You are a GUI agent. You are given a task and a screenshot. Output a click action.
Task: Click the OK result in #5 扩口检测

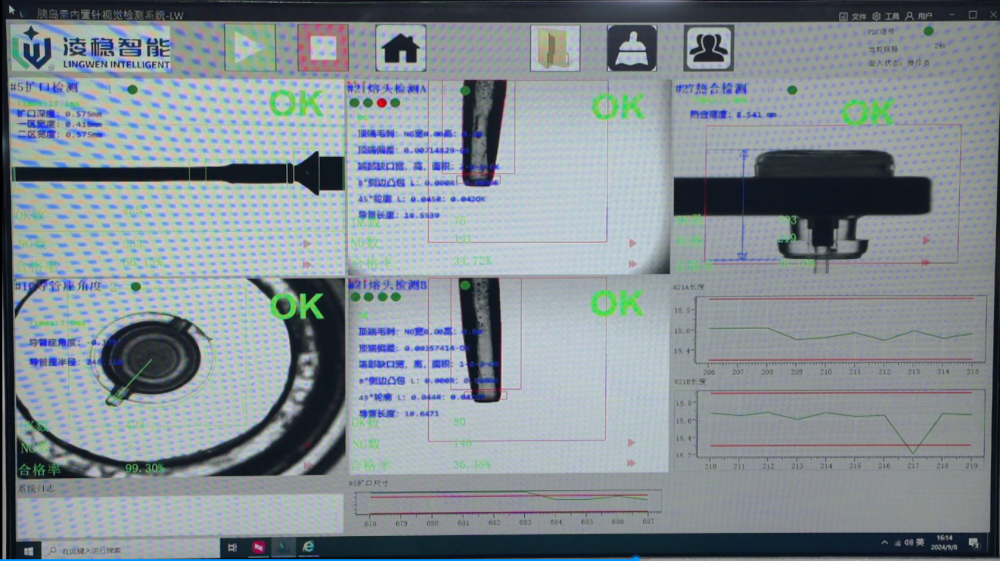click(x=296, y=103)
